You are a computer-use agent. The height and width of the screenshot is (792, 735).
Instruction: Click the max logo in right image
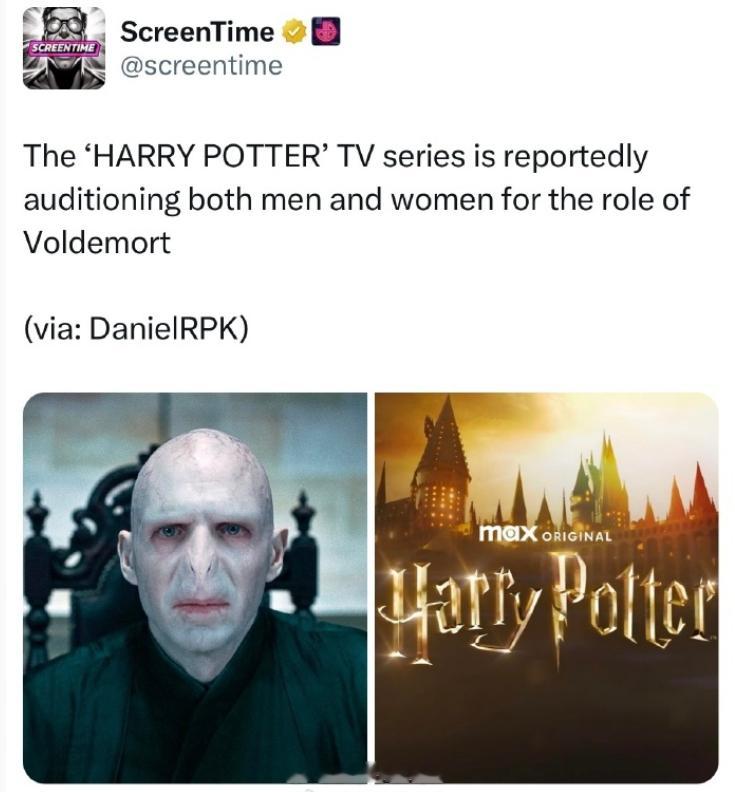tap(507, 533)
